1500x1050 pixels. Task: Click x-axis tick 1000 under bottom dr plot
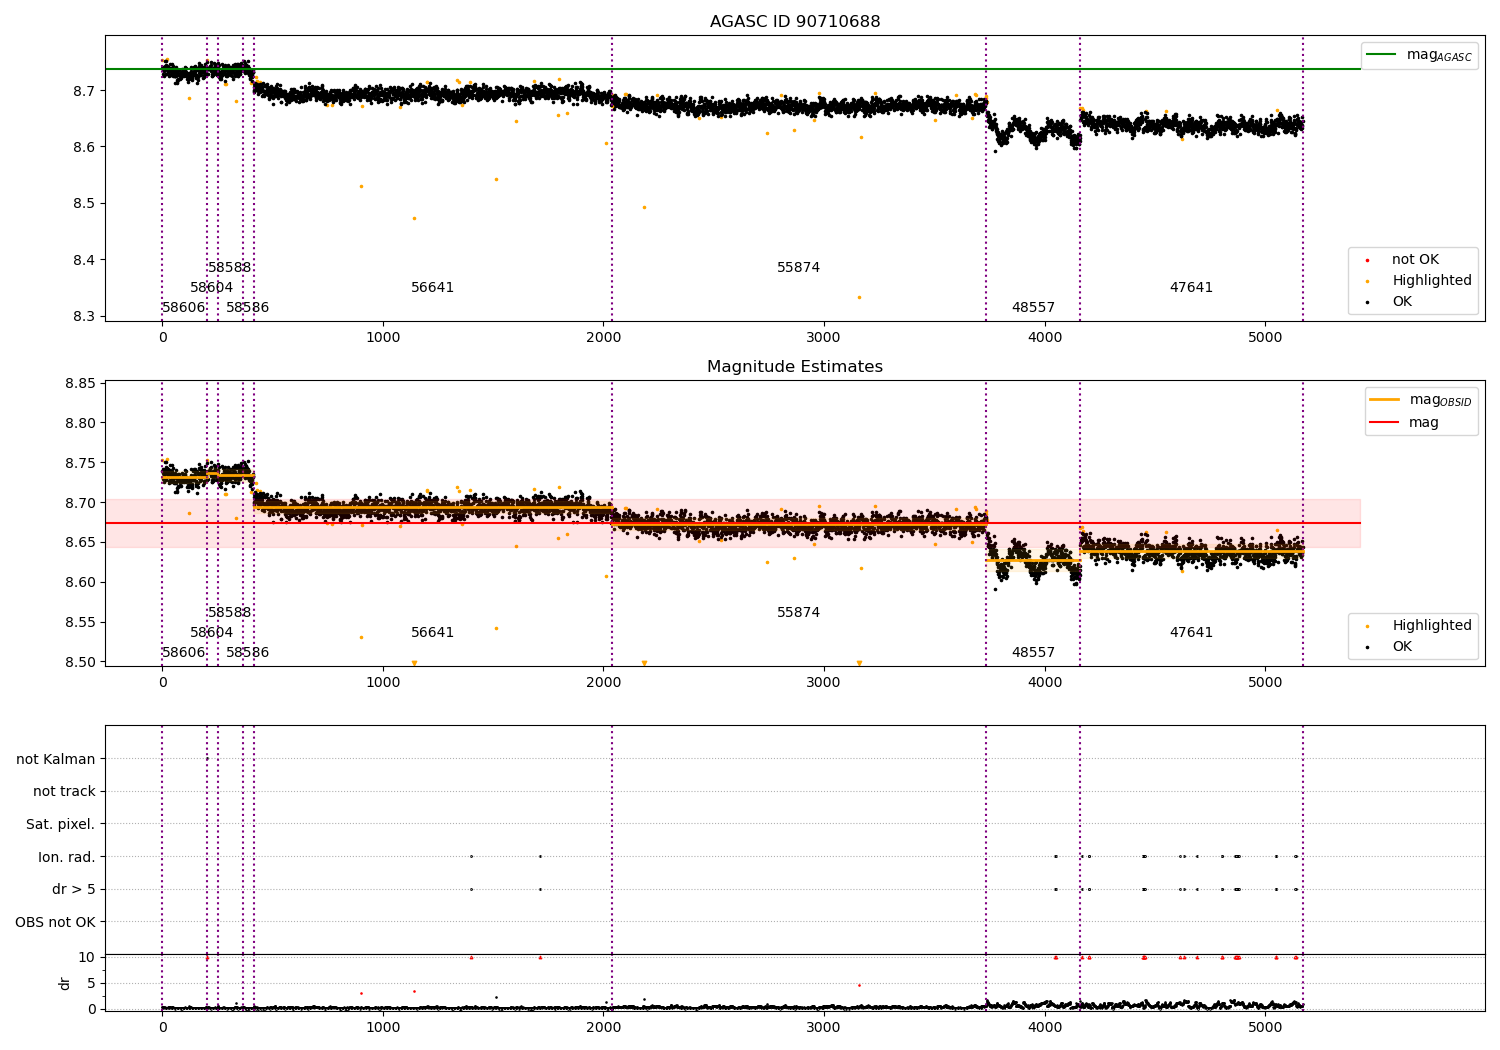tap(383, 1028)
